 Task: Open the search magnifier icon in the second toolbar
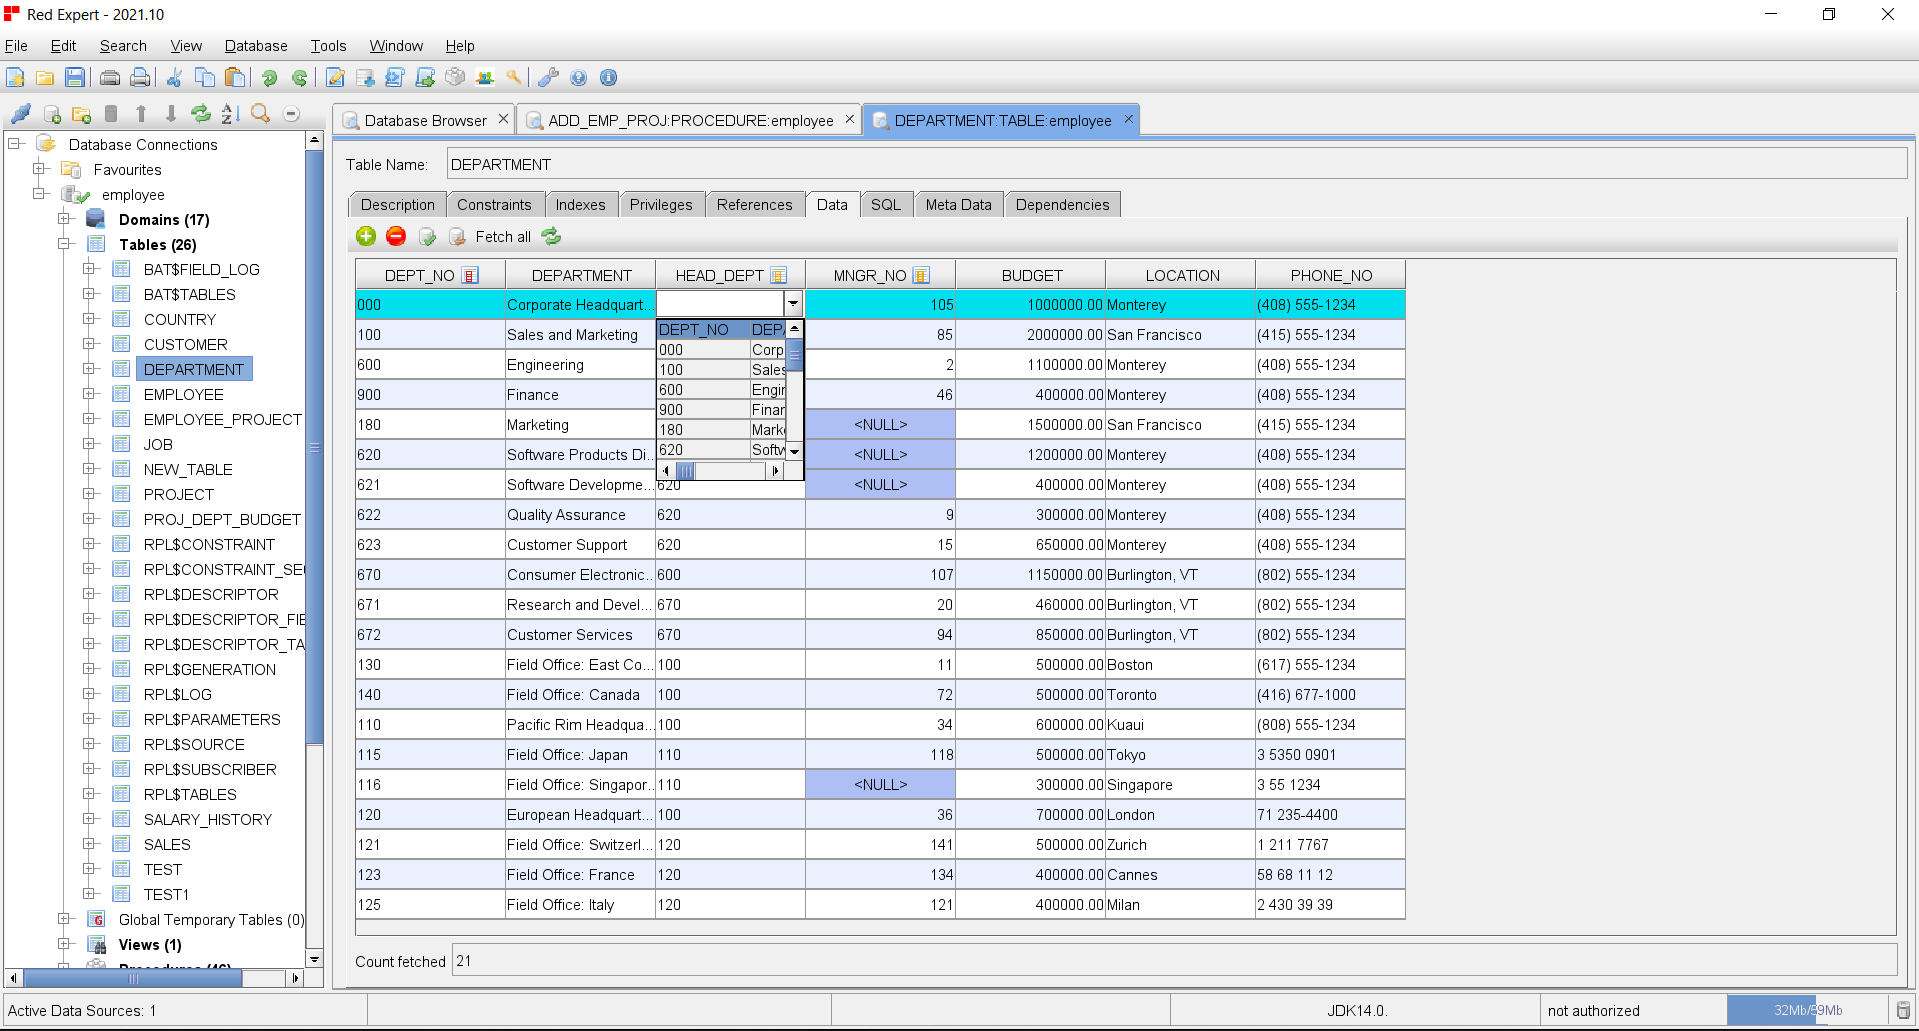(x=260, y=113)
